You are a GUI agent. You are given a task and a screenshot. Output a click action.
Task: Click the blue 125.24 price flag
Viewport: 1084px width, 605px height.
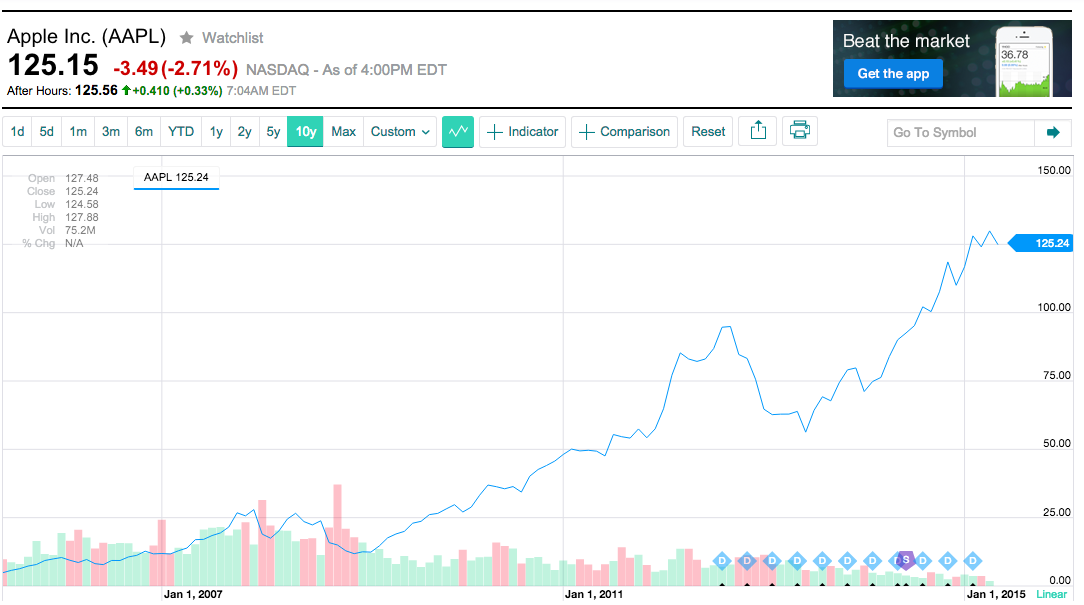coord(1042,243)
